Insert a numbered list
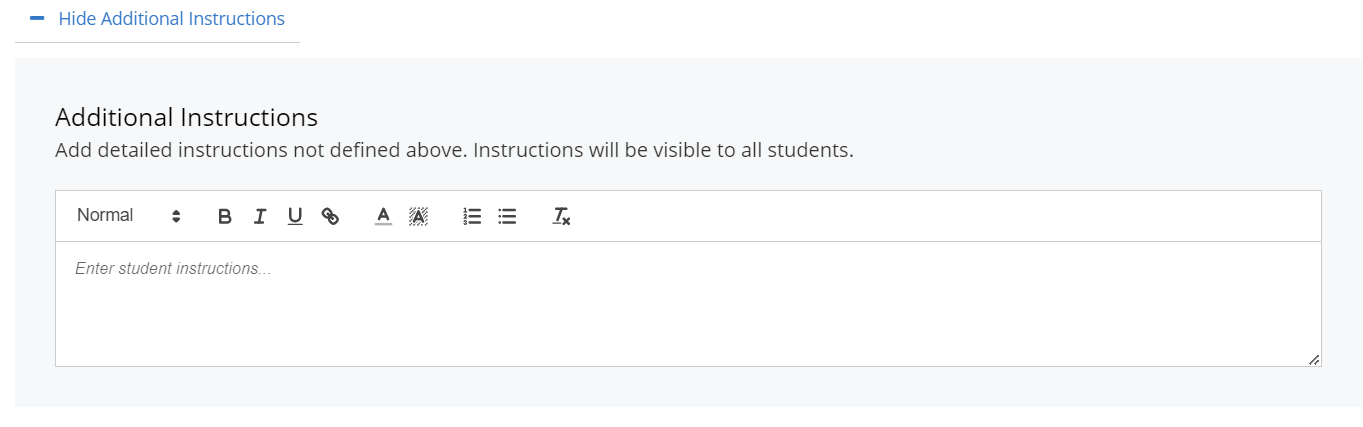The width and height of the screenshot is (1363, 427). pos(472,216)
